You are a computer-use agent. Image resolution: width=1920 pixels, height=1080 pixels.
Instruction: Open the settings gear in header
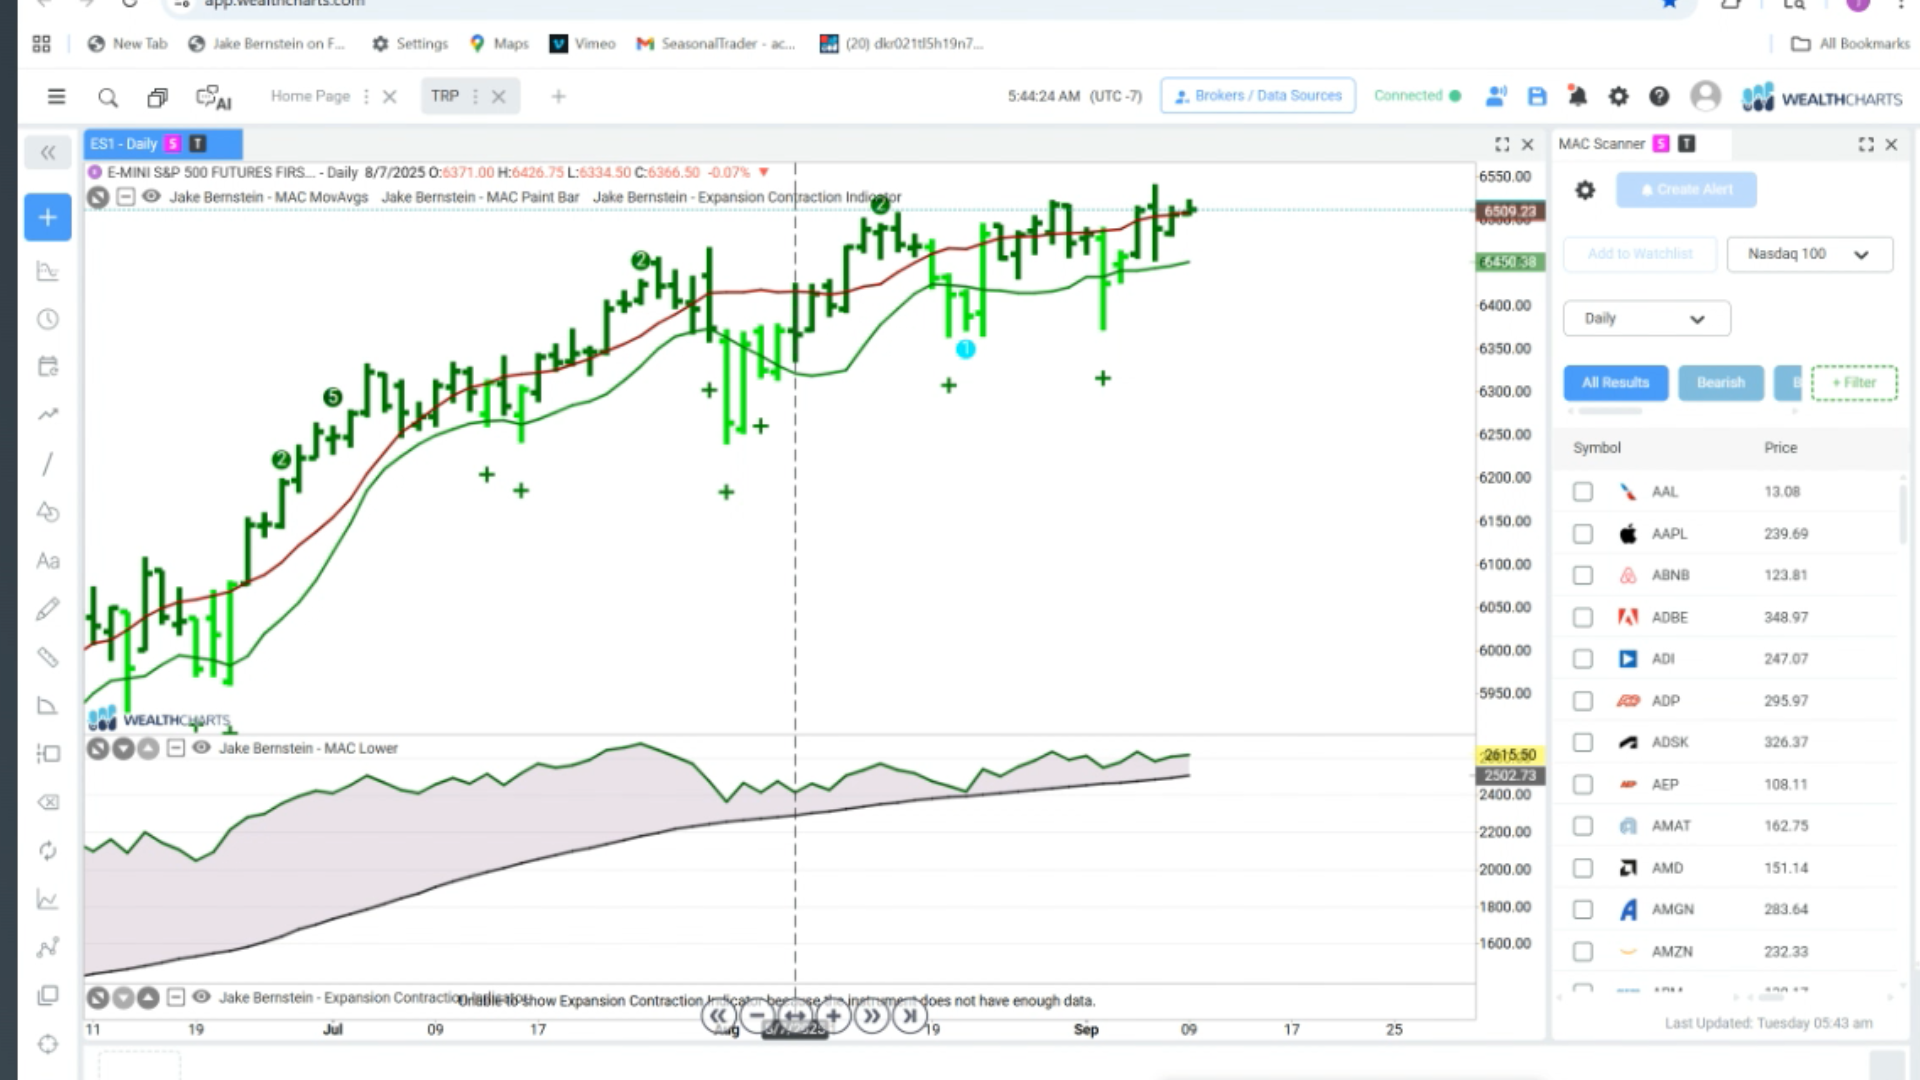(1618, 96)
